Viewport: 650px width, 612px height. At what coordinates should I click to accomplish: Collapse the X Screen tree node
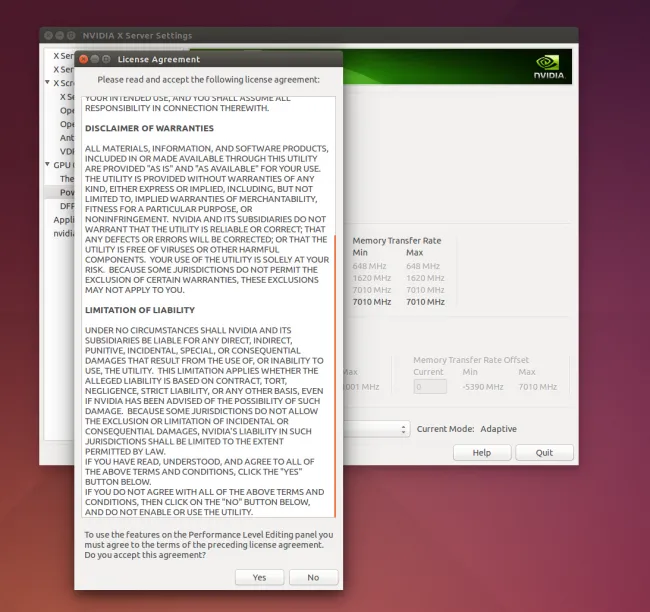tap(47, 83)
